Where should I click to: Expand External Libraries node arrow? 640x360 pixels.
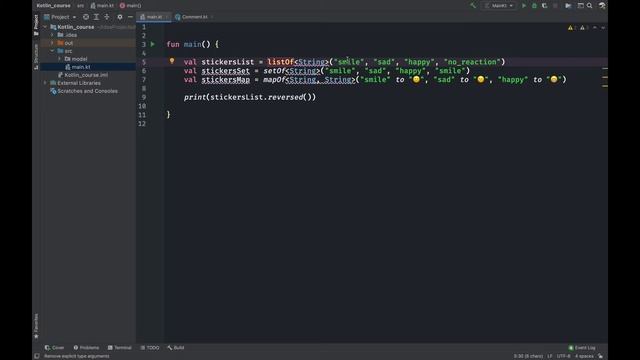tap(45, 83)
